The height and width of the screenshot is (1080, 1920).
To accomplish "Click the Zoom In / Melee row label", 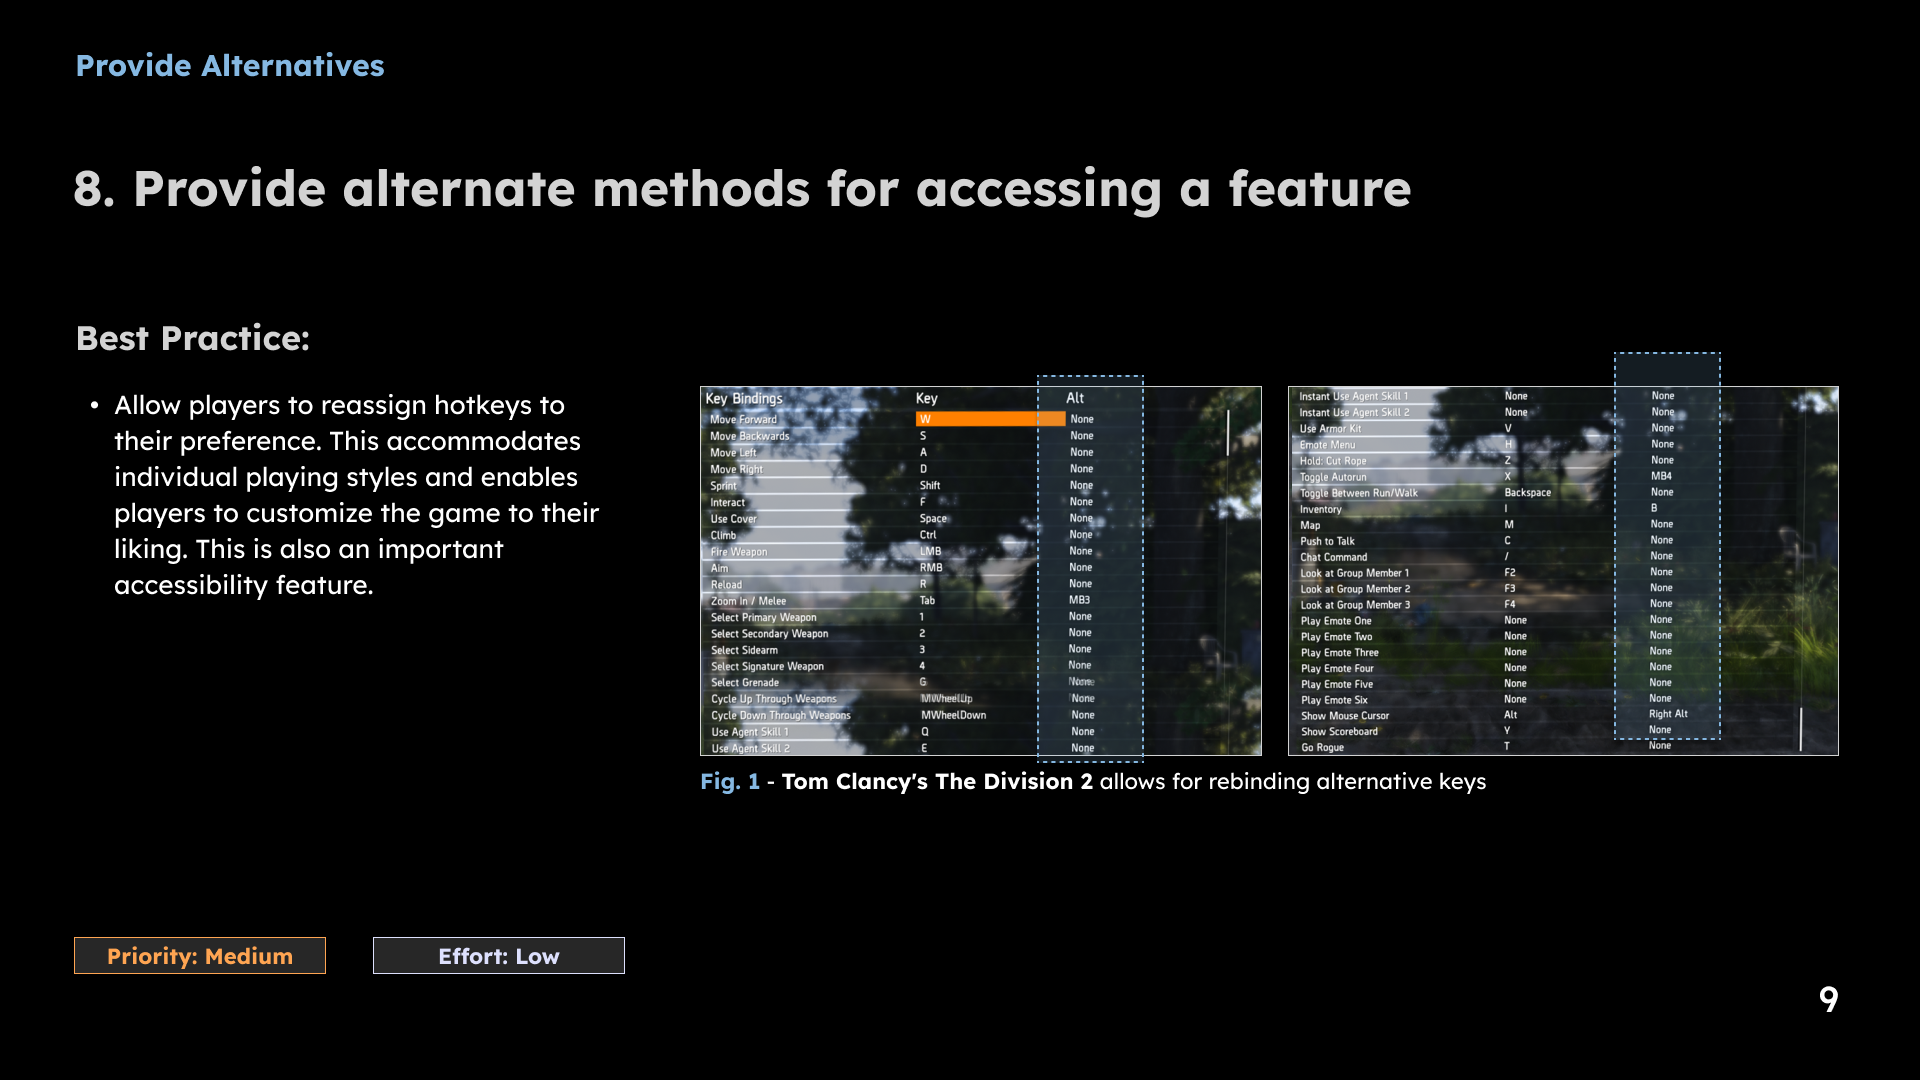I will pyautogui.click(x=748, y=601).
